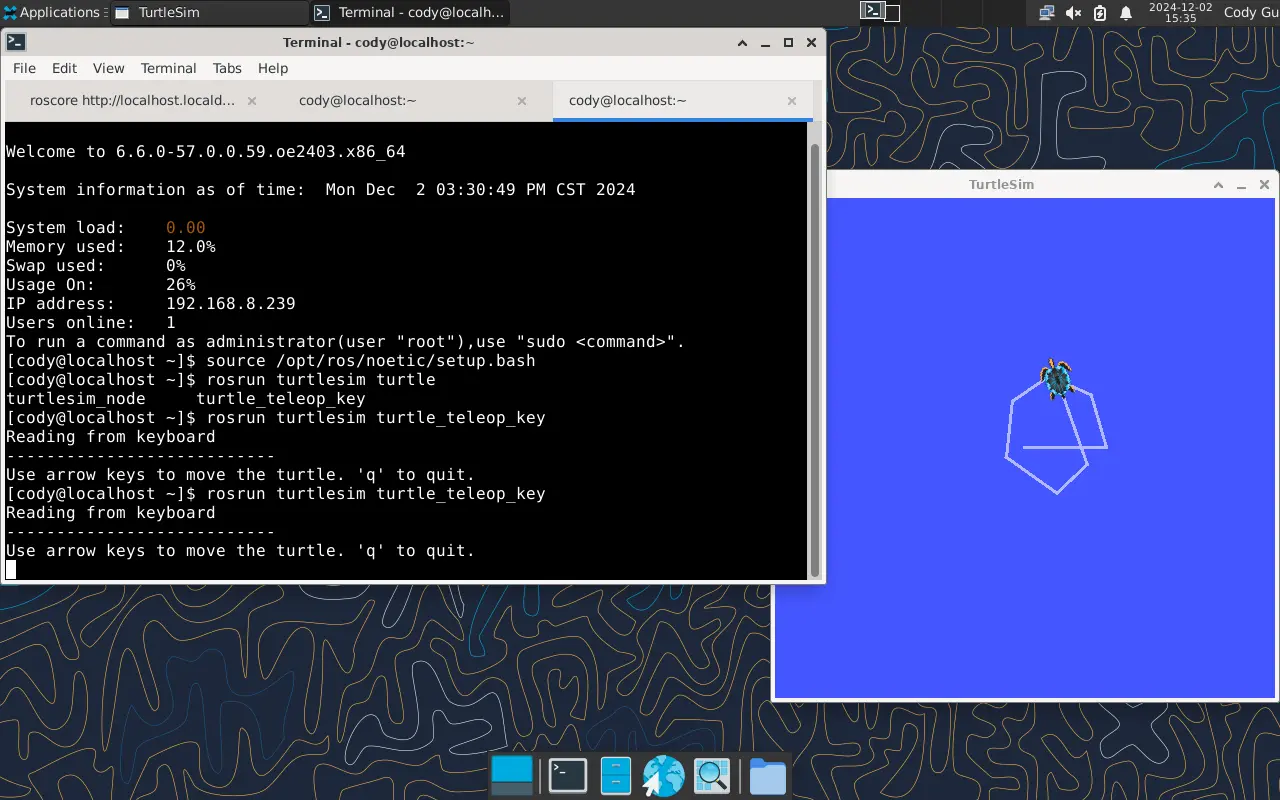1280x800 pixels.
Task: Launch the web browser globe icon in dock
Action: tap(663, 776)
